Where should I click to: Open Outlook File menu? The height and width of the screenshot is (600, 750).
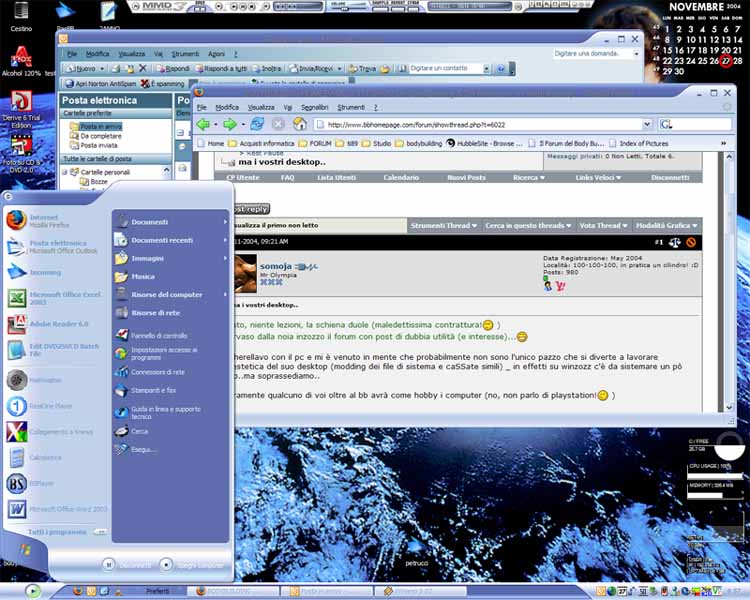tap(72, 54)
